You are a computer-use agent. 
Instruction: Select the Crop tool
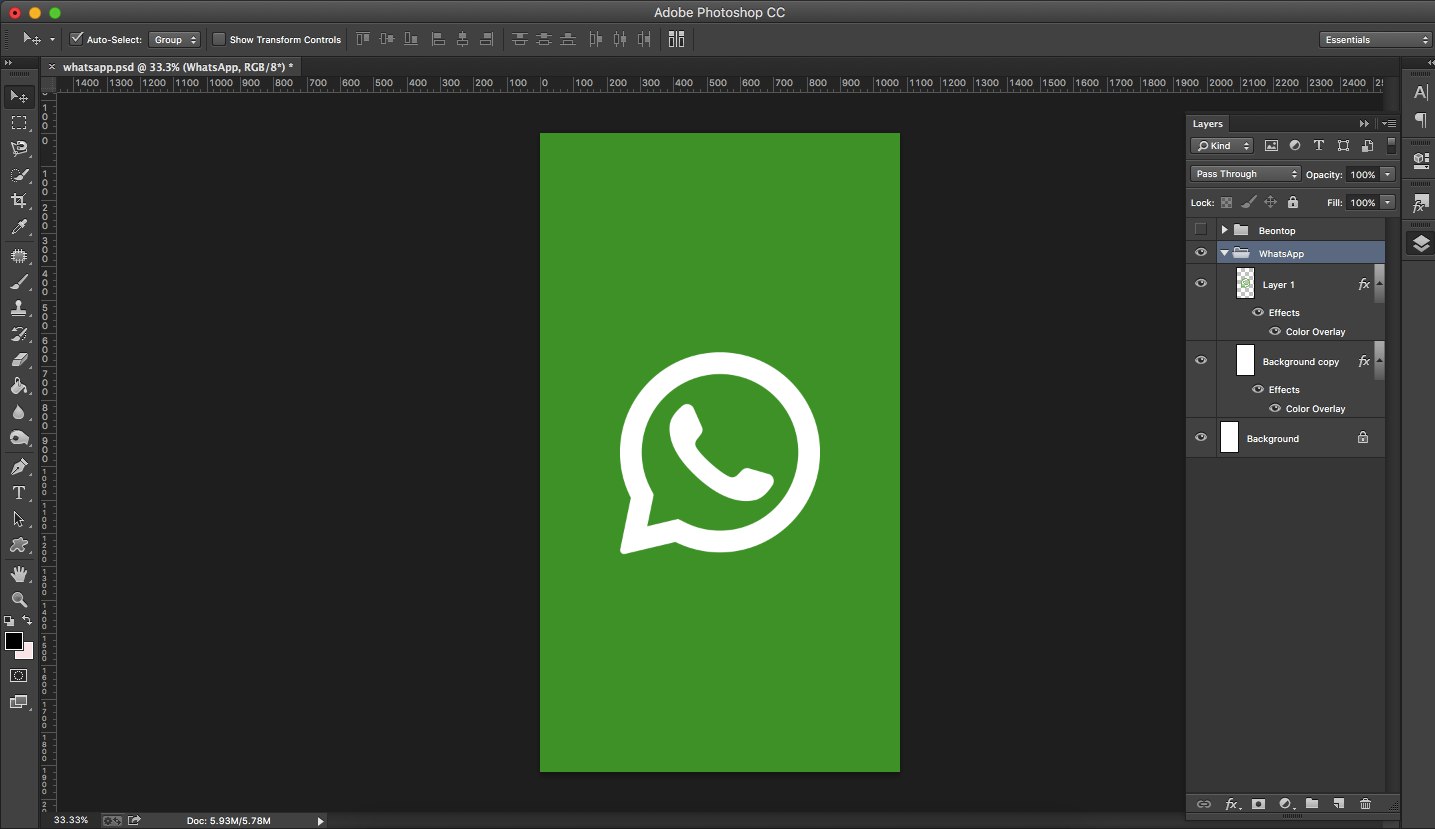tap(18, 200)
